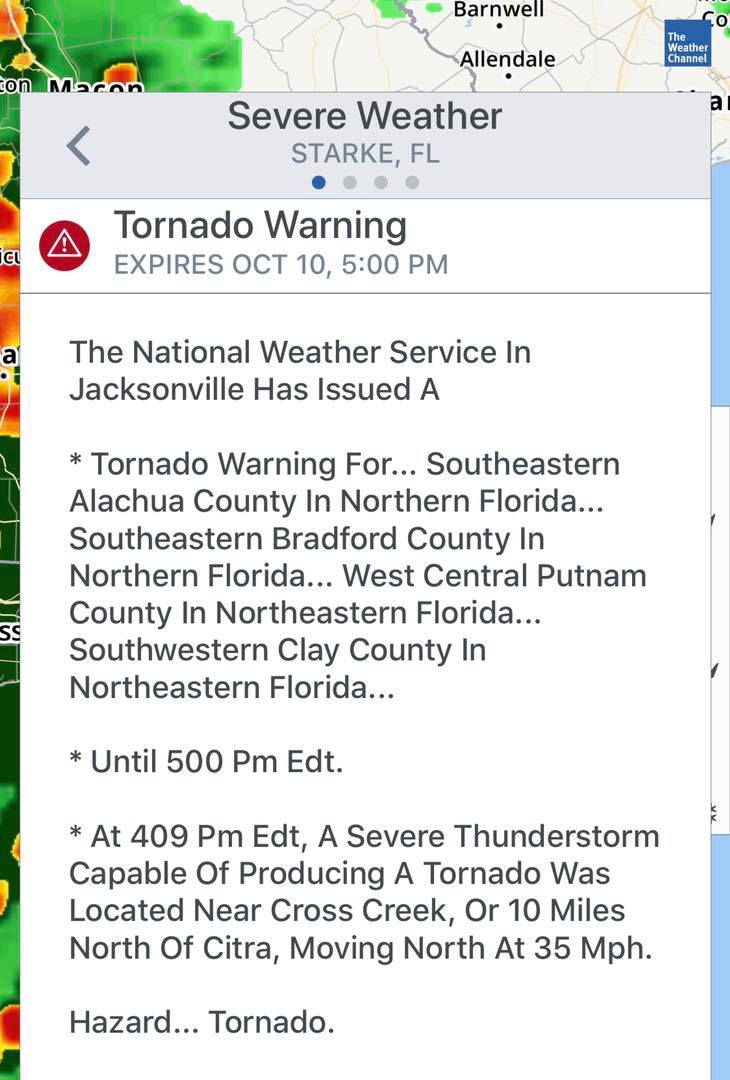This screenshot has width=730, height=1080.
Task: Click the Barnwell label on the map
Action: (x=499, y=9)
